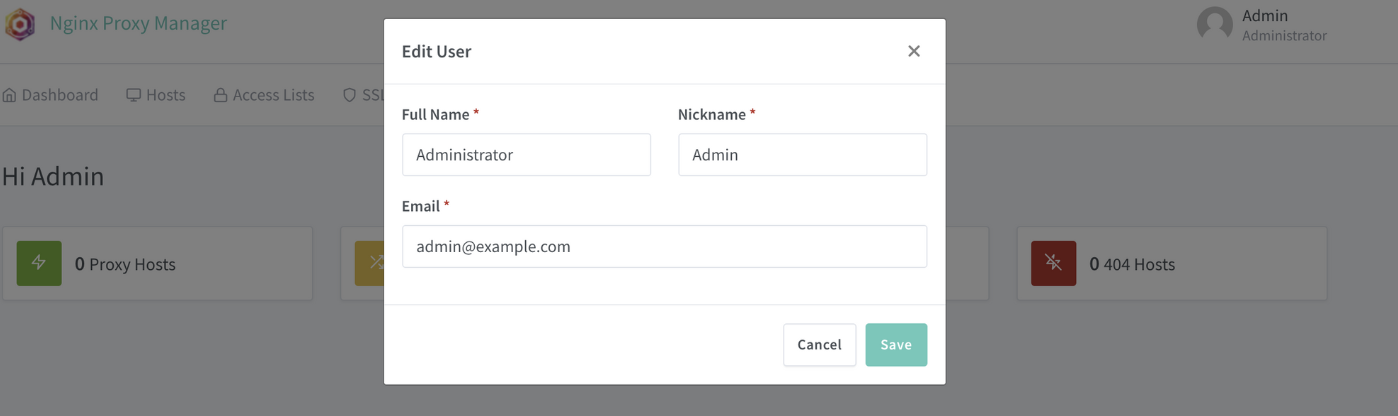Focus the Full Name input field
The height and width of the screenshot is (416, 1398).
pos(526,155)
